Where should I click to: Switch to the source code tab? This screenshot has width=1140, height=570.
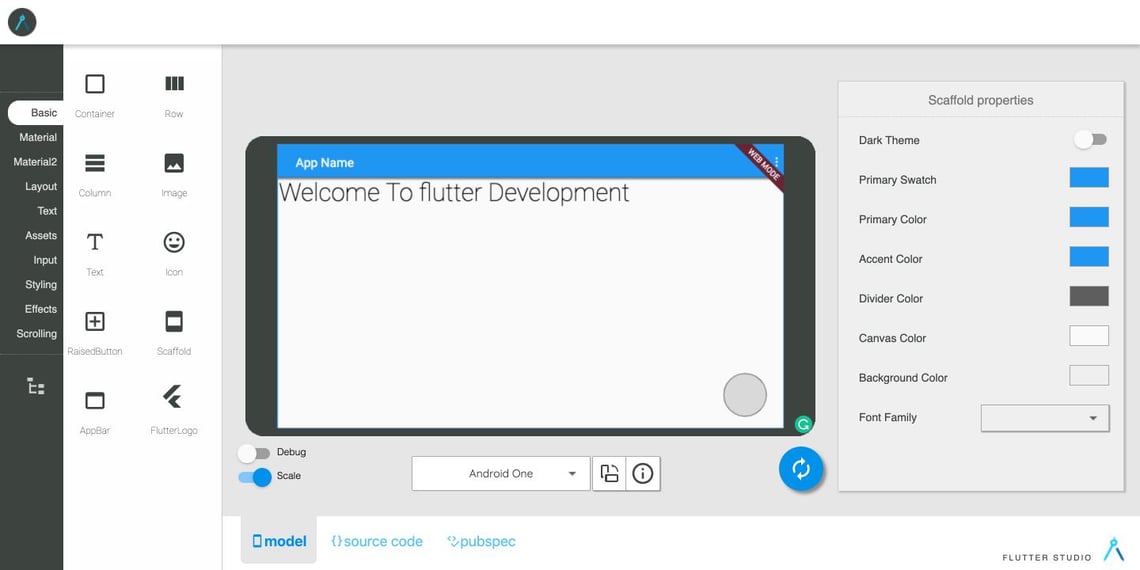pyautogui.click(x=377, y=541)
